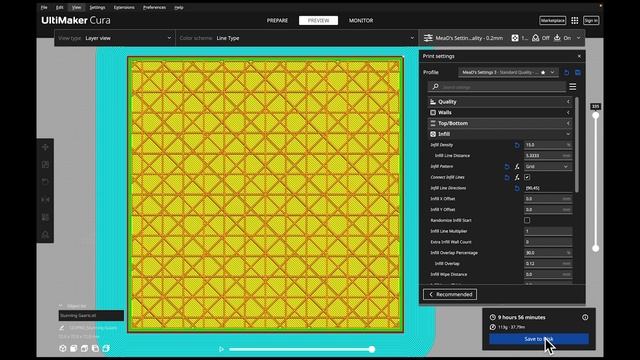The height and width of the screenshot is (360, 640).
Task: Switch to 3D perspective view icon
Action: 63,348
